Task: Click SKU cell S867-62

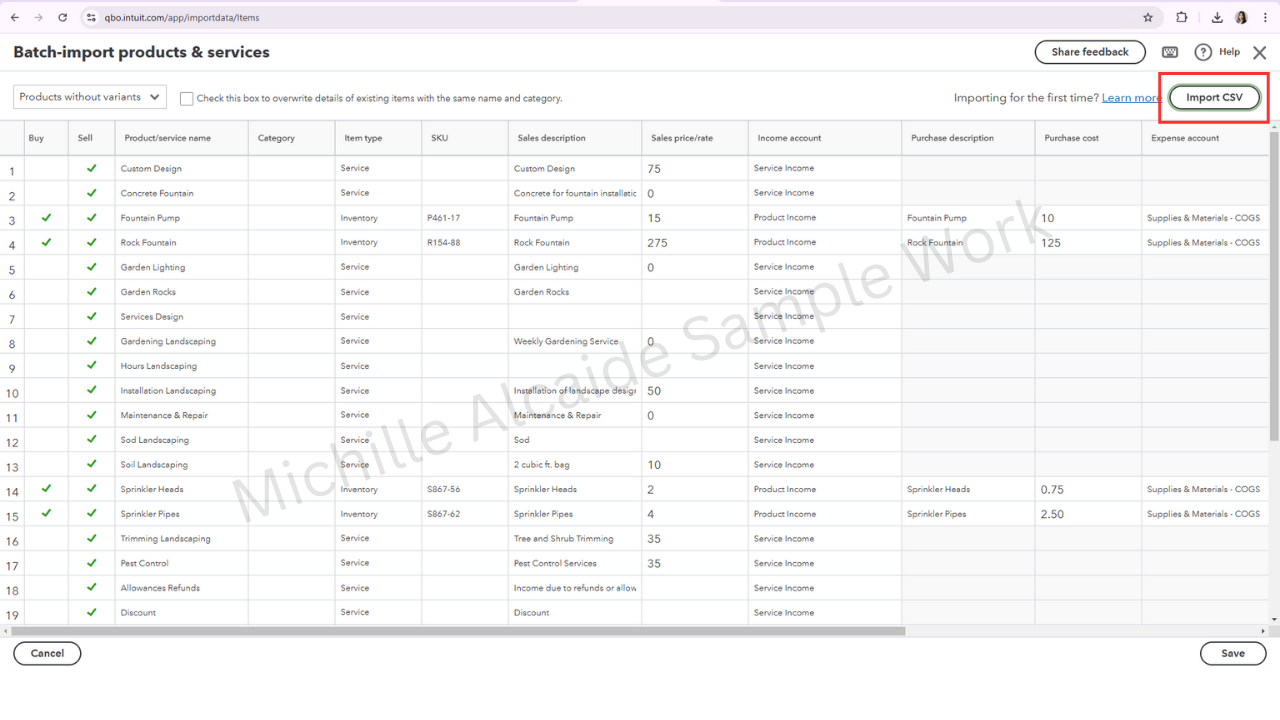Action: (465, 514)
